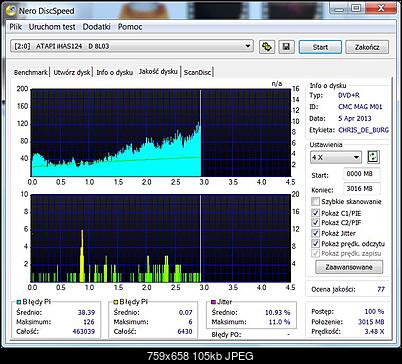Select the Jakość dysku tab
Screen dimensions: 402x364
point(158,71)
